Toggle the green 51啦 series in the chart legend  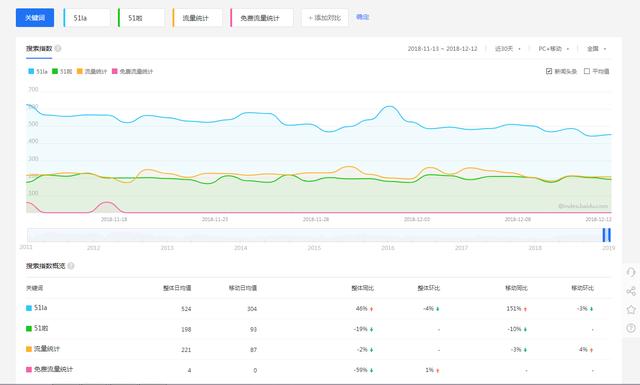[x=62, y=71]
